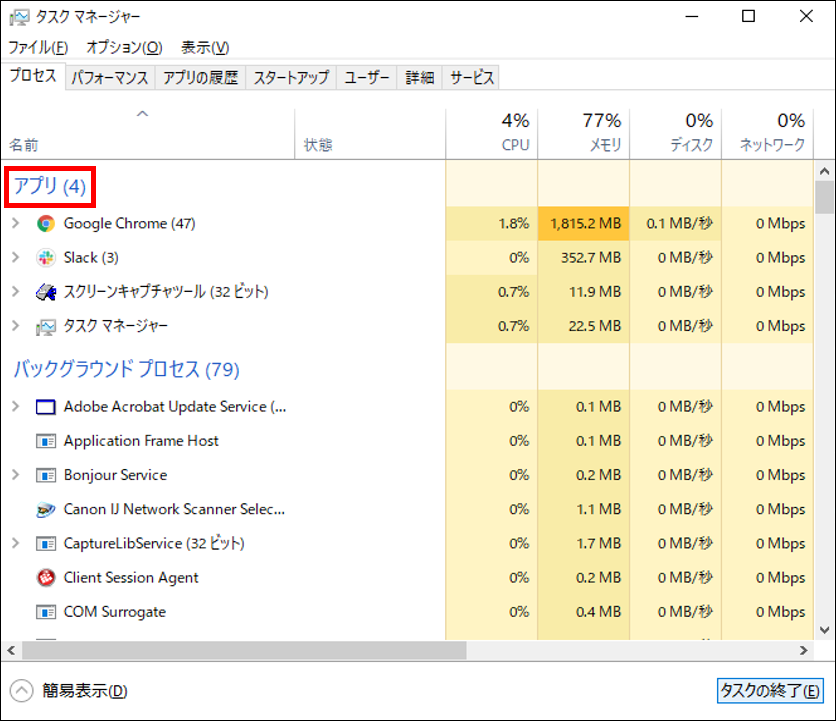This screenshot has width=836, height=721.
Task: Click the 22.5 MB memory cell
Action: [583, 326]
